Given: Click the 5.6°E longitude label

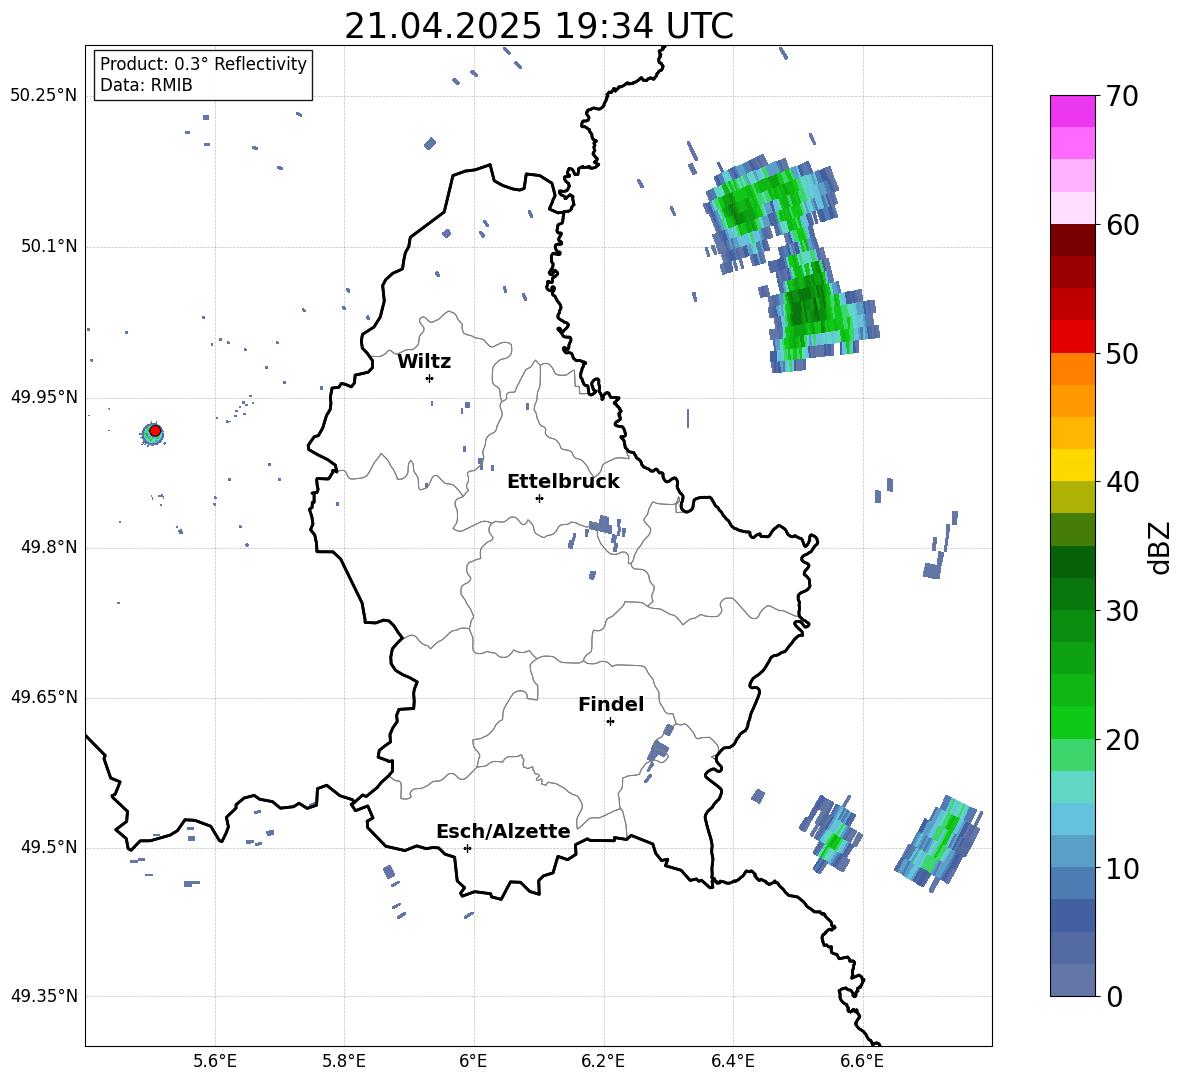Looking at the screenshot, I should 215,1061.
